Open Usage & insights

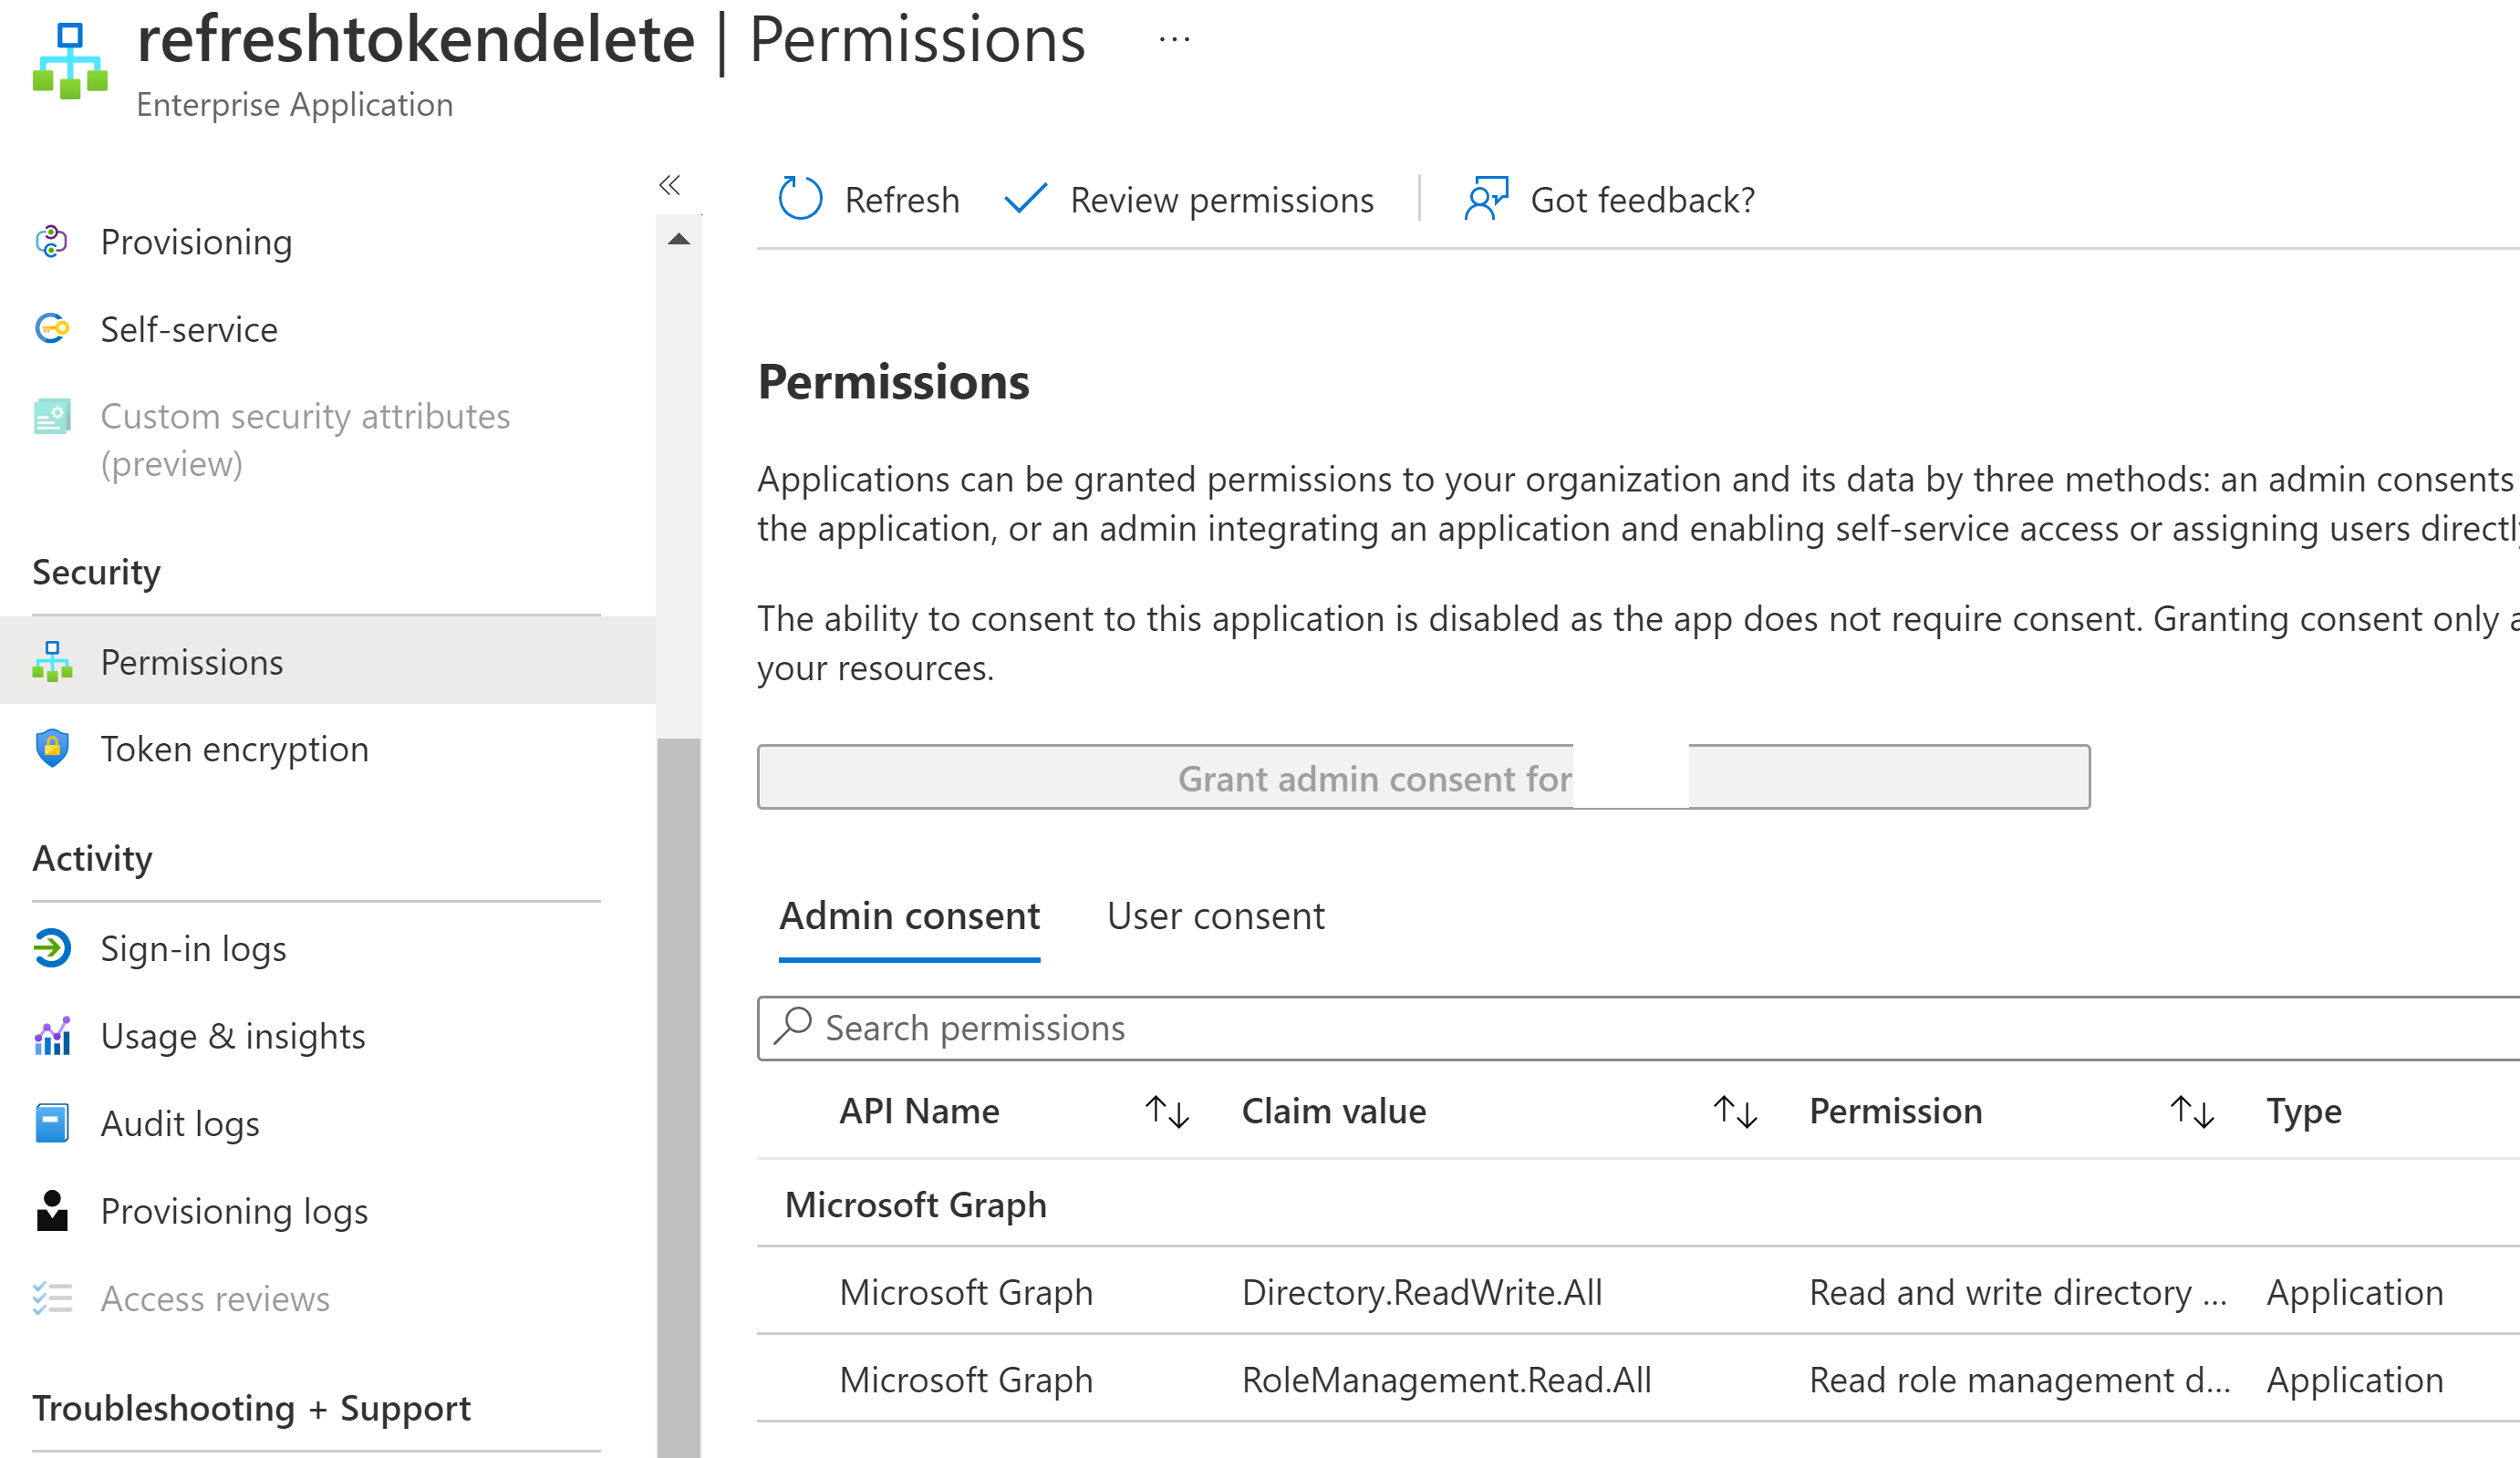(233, 1036)
